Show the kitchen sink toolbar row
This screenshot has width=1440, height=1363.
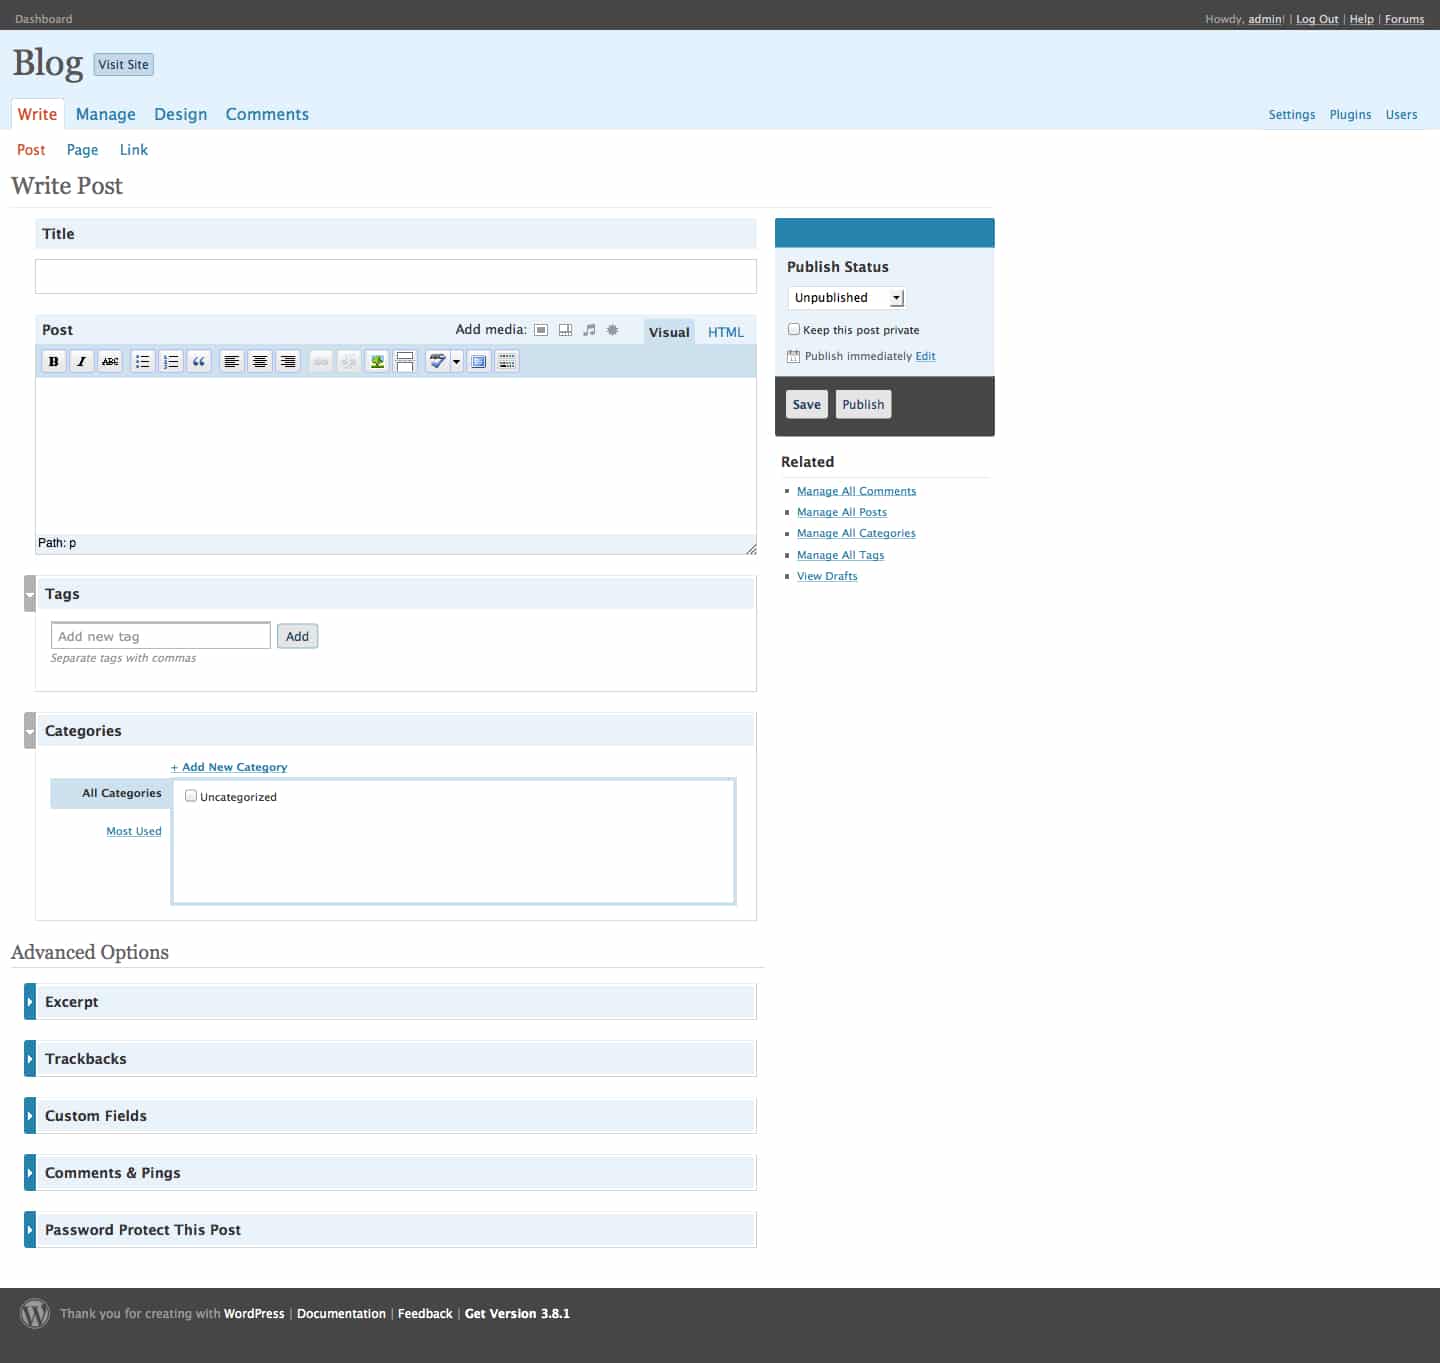point(507,362)
